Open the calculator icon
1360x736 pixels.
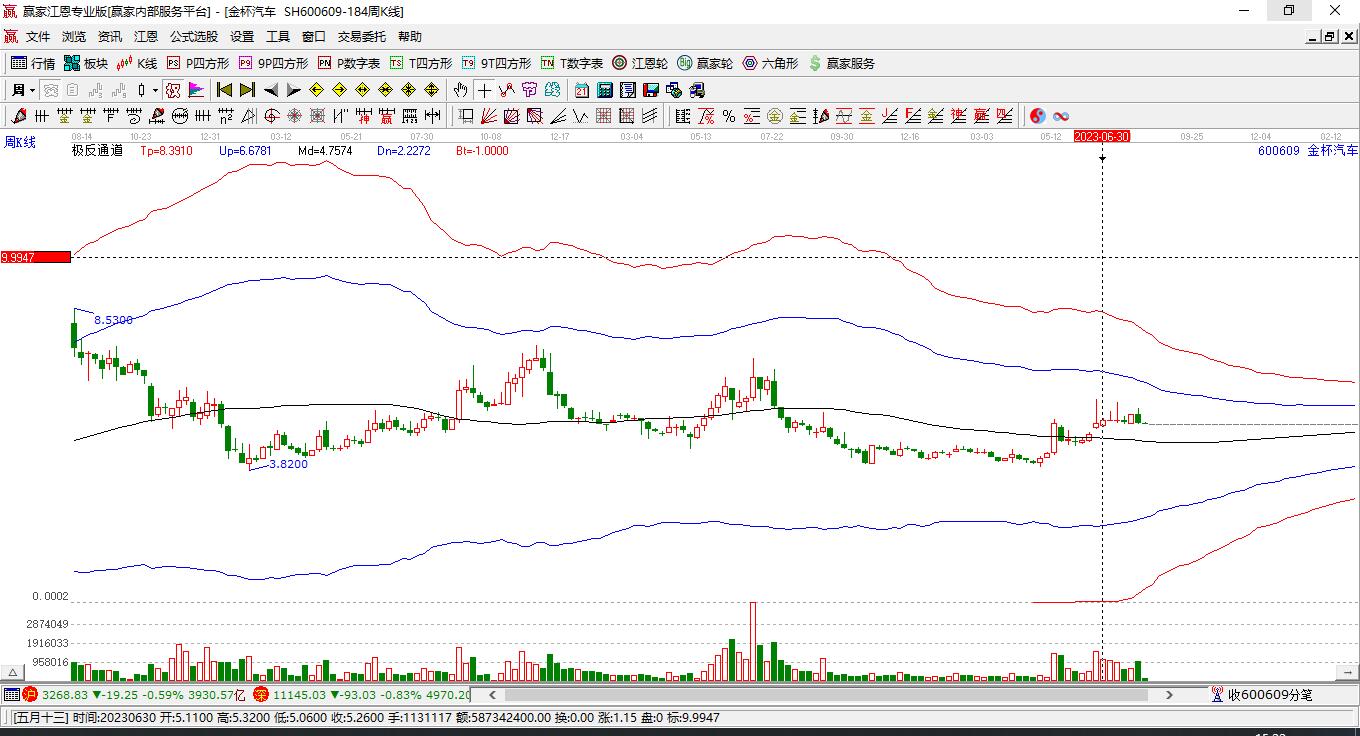point(604,90)
